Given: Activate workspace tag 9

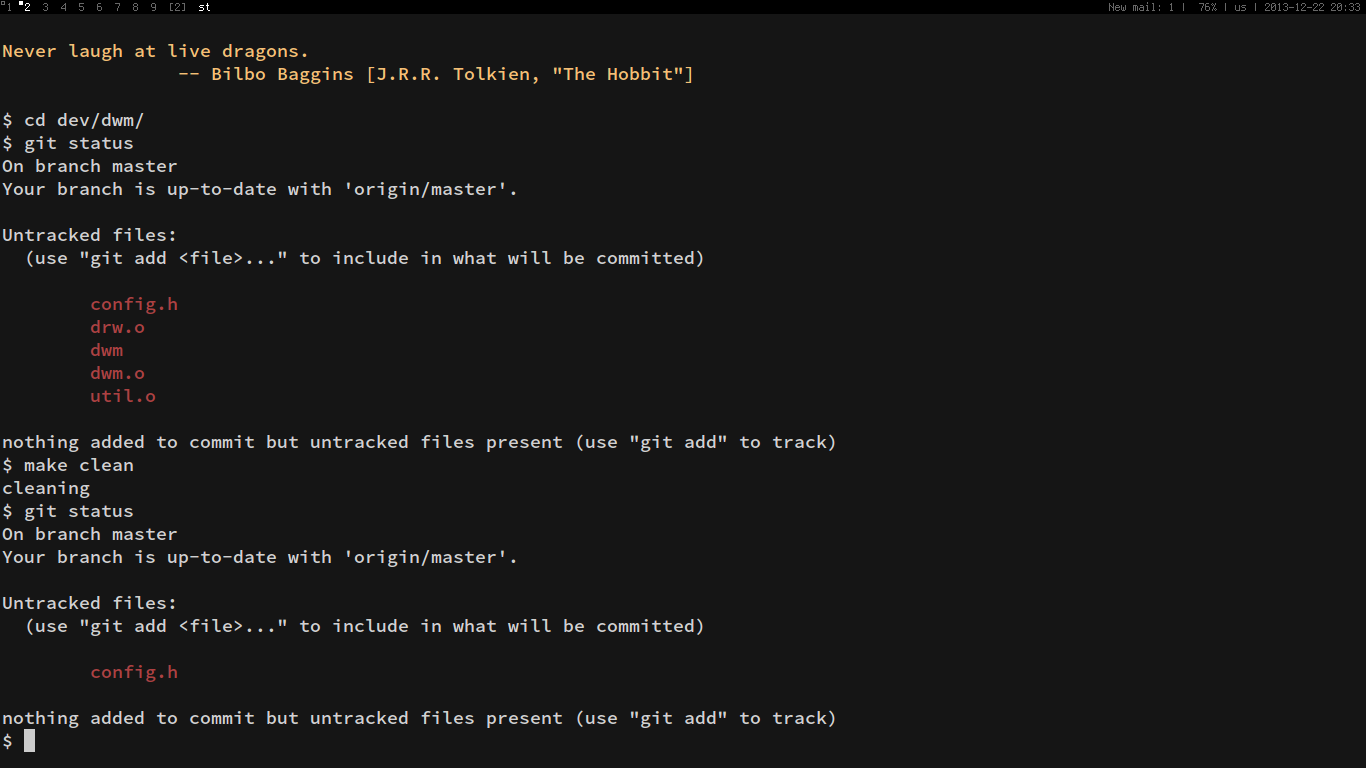Looking at the screenshot, I should click(x=153, y=7).
